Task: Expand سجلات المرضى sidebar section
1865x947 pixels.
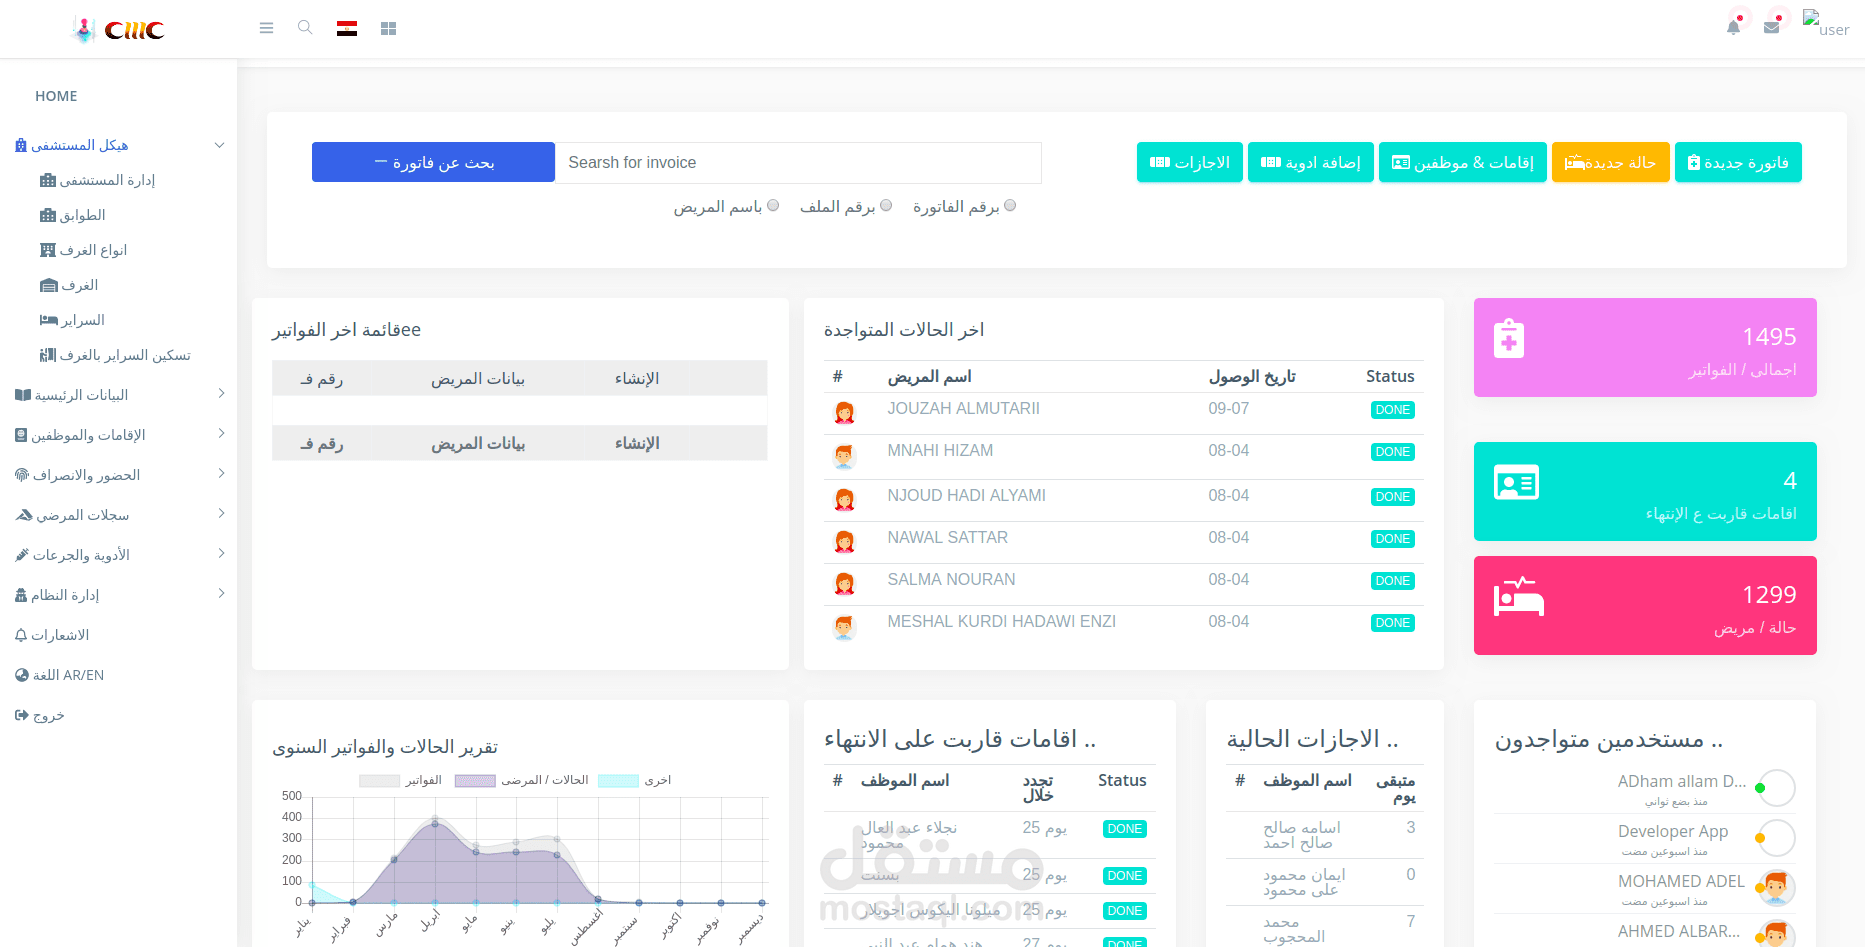Action: [x=119, y=515]
